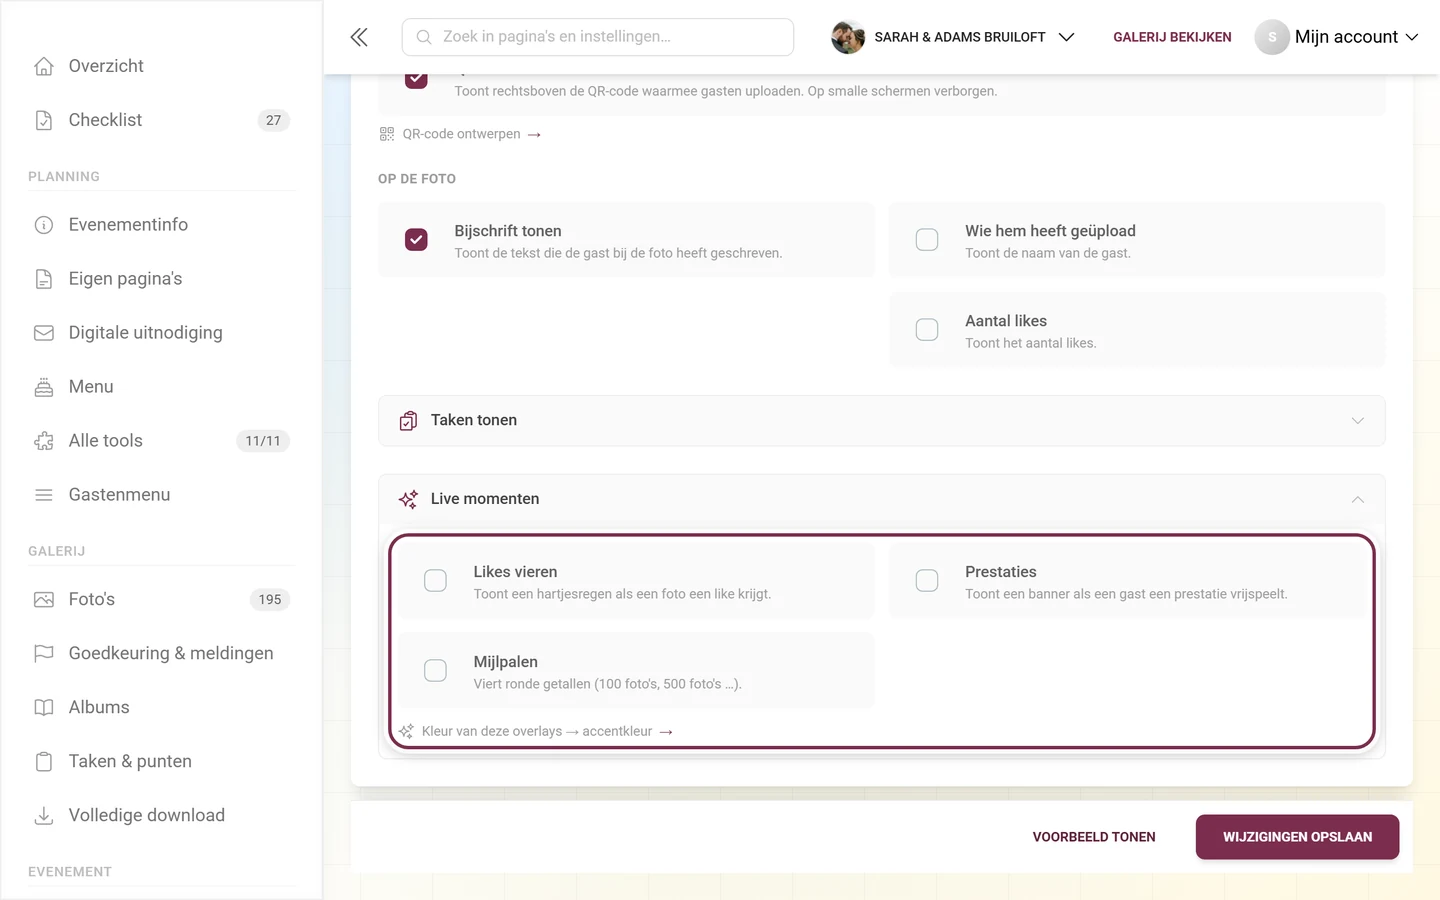1440x900 pixels.
Task: Click the page icon beside Eigen pagina's
Action: click(x=44, y=279)
